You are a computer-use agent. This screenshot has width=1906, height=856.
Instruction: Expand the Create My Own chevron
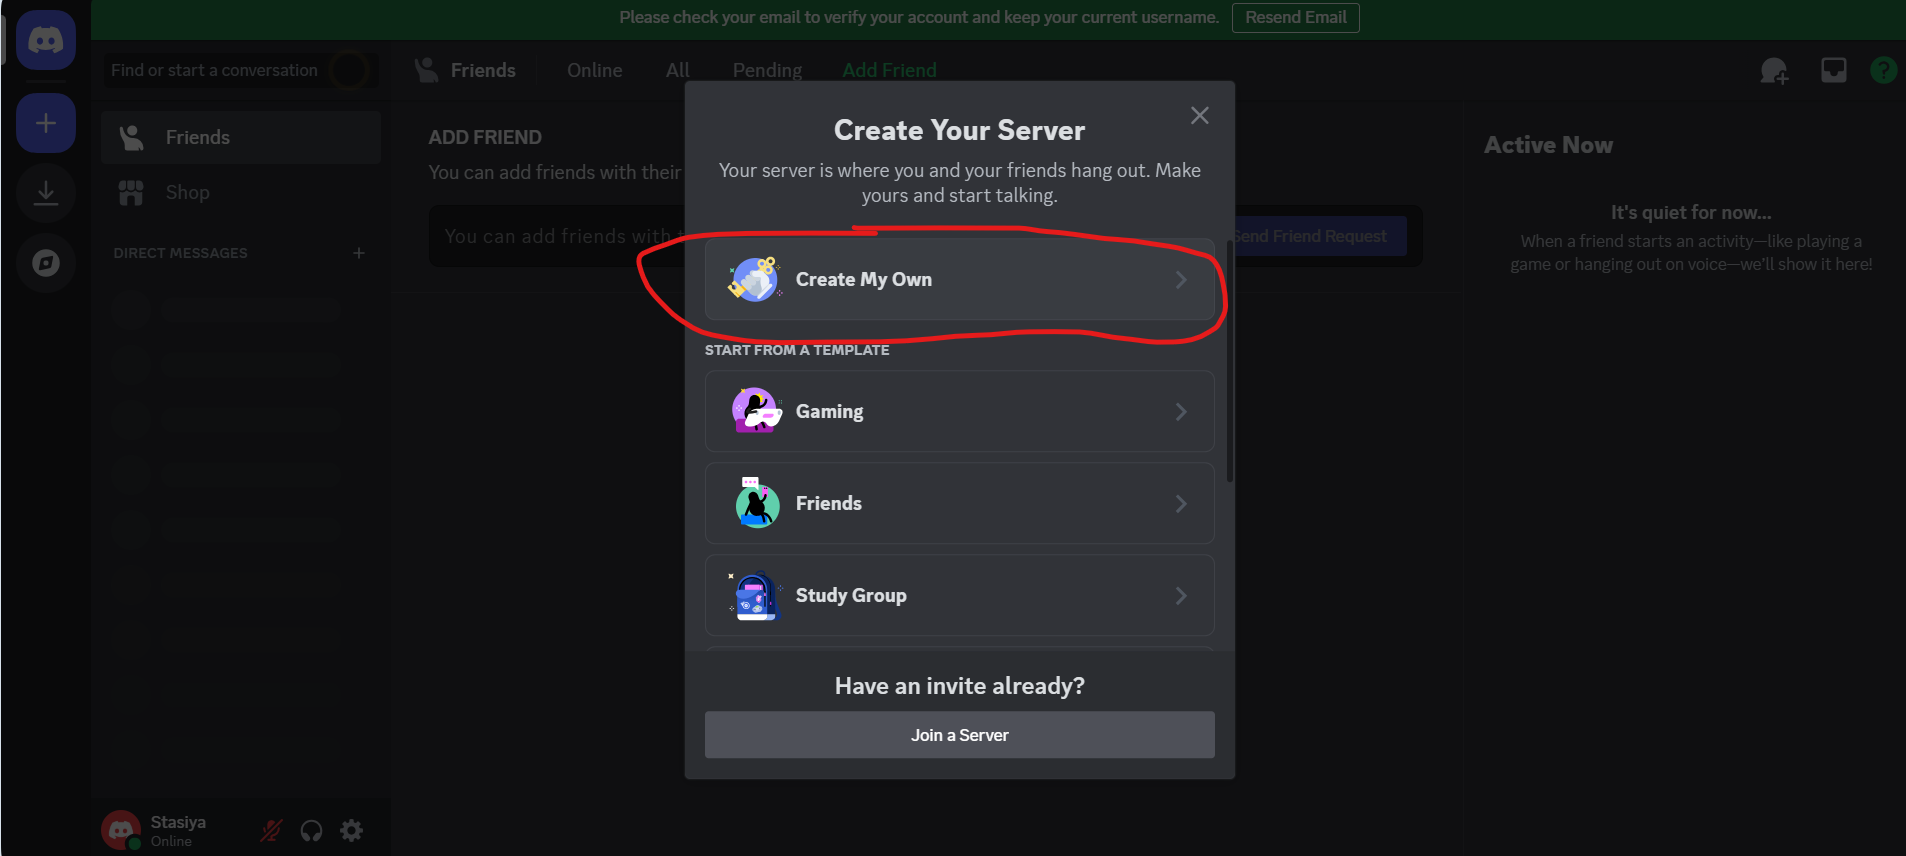1181,280
